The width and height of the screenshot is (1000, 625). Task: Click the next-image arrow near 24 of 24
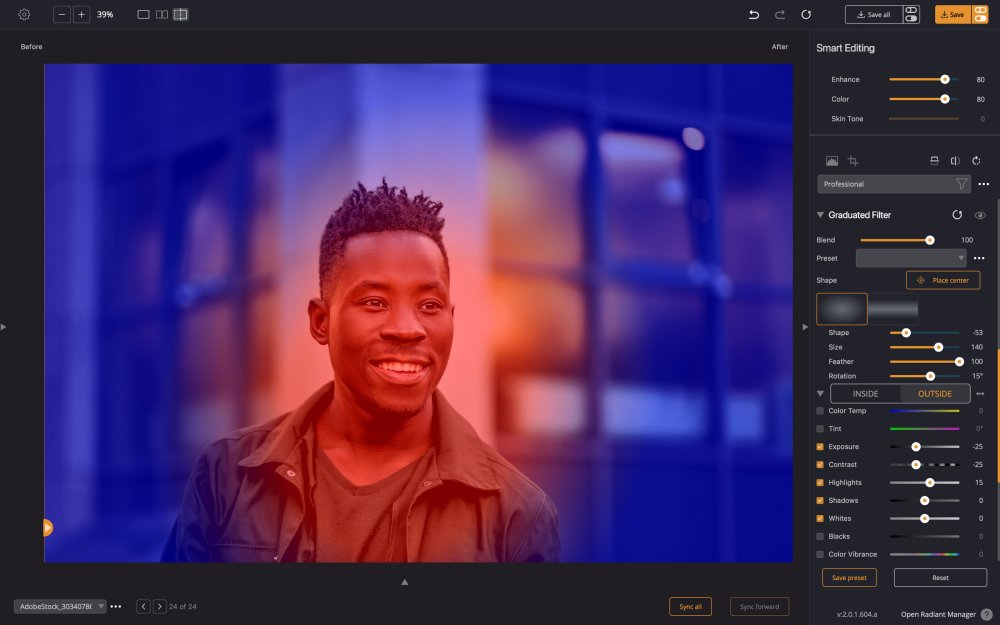tap(159, 606)
